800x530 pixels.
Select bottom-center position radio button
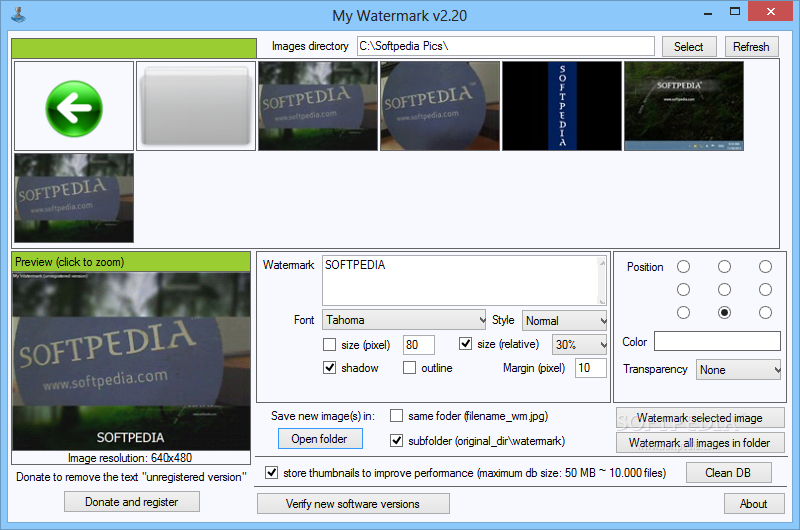coord(724,312)
